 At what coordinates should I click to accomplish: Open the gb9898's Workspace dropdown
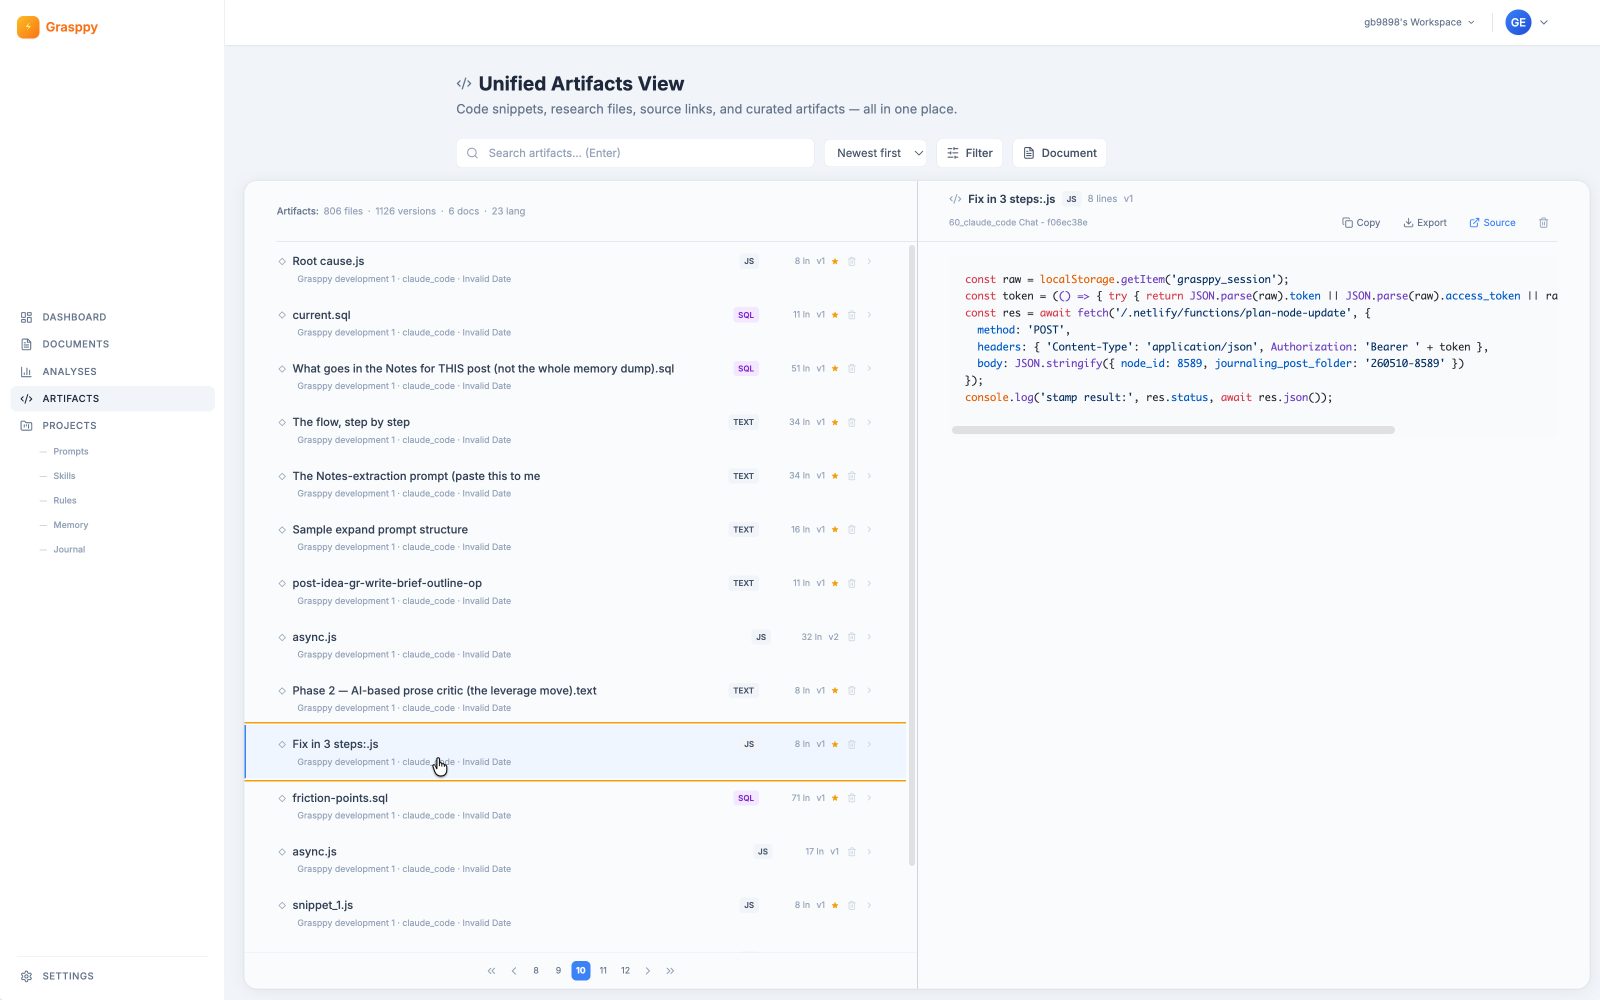pos(1419,22)
